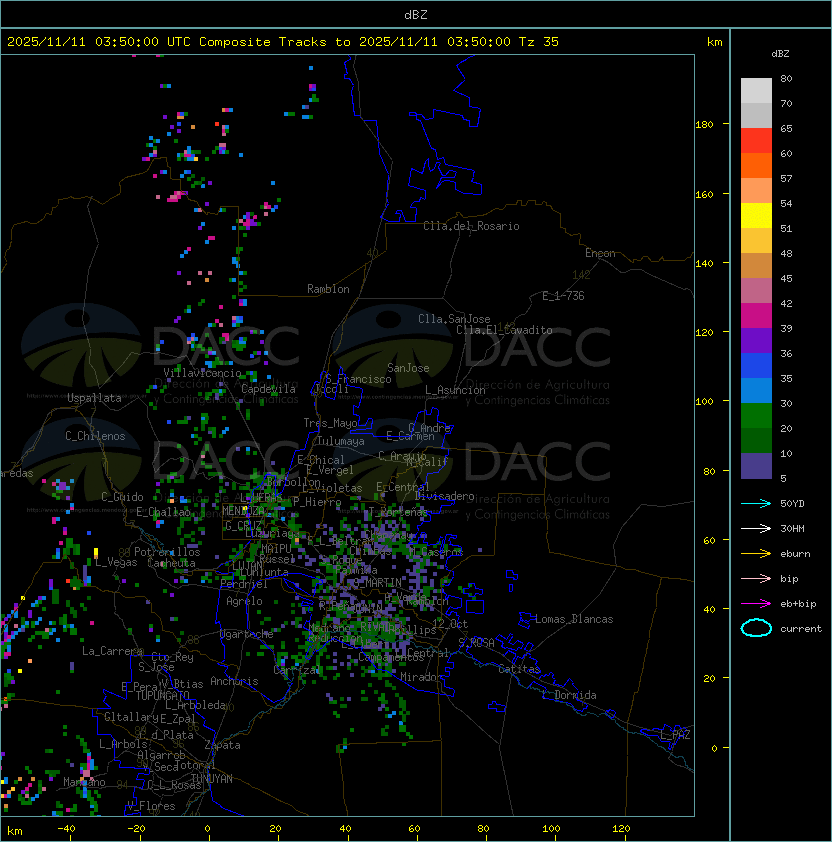The height and width of the screenshot is (842, 832).
Task: Click the 'V_Flores' map label
Action: point(151,806)
